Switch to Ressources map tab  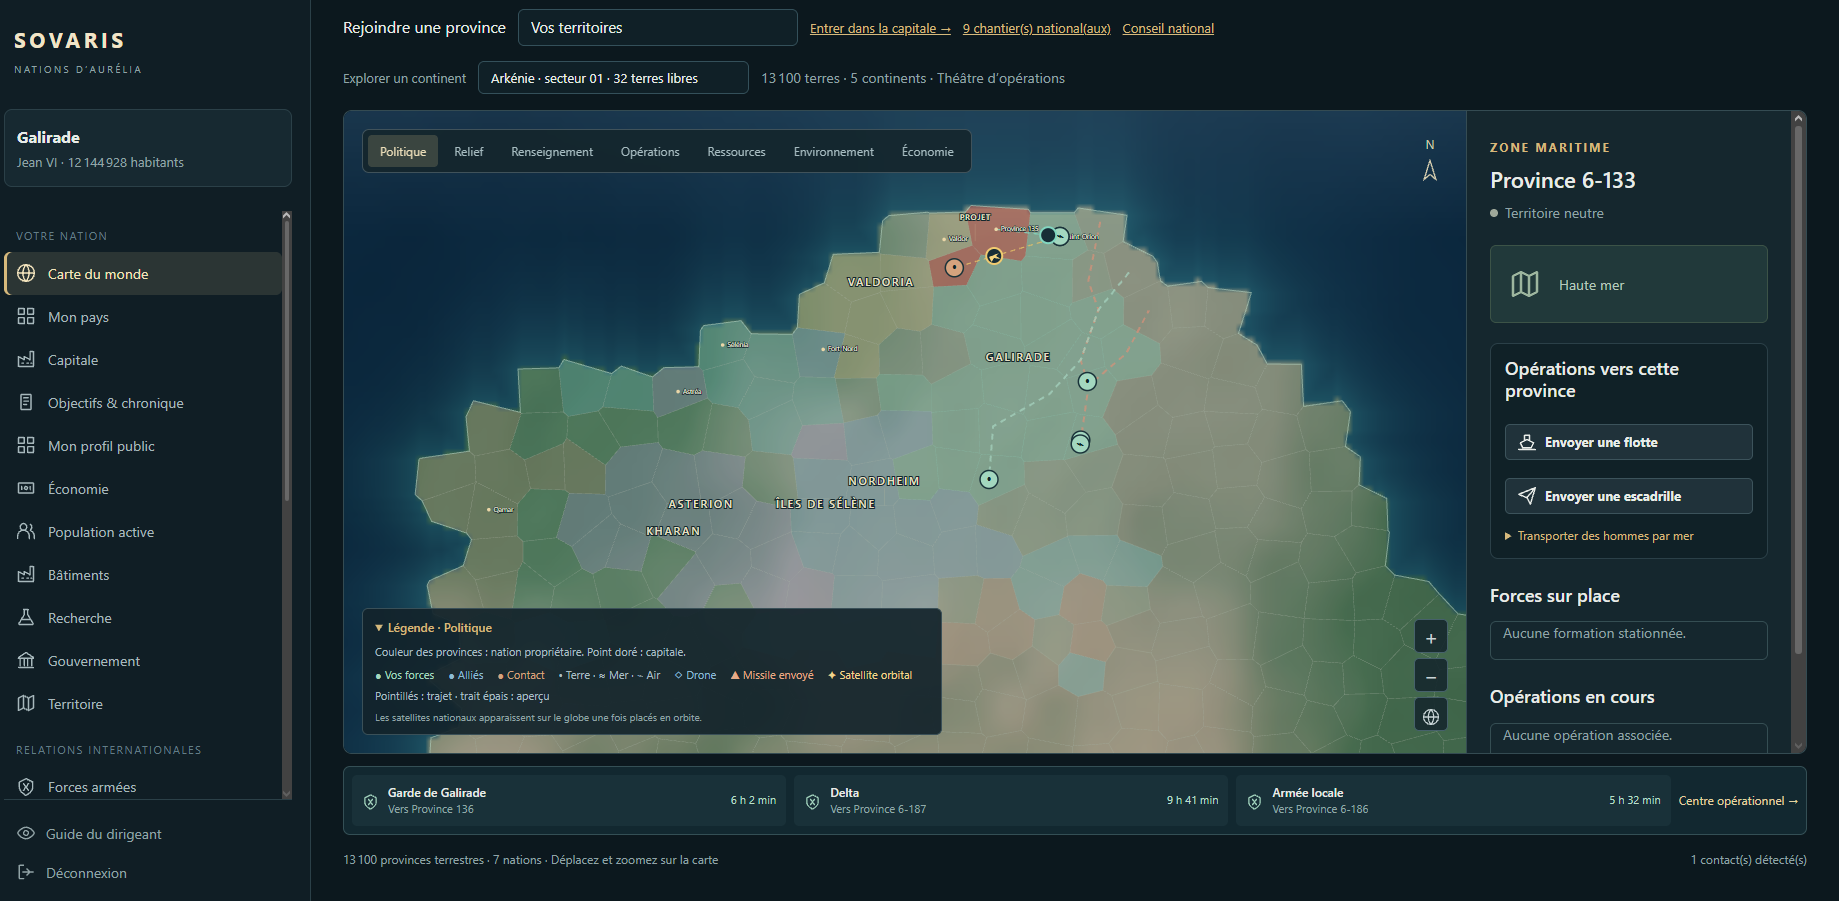tap(736, 152)
